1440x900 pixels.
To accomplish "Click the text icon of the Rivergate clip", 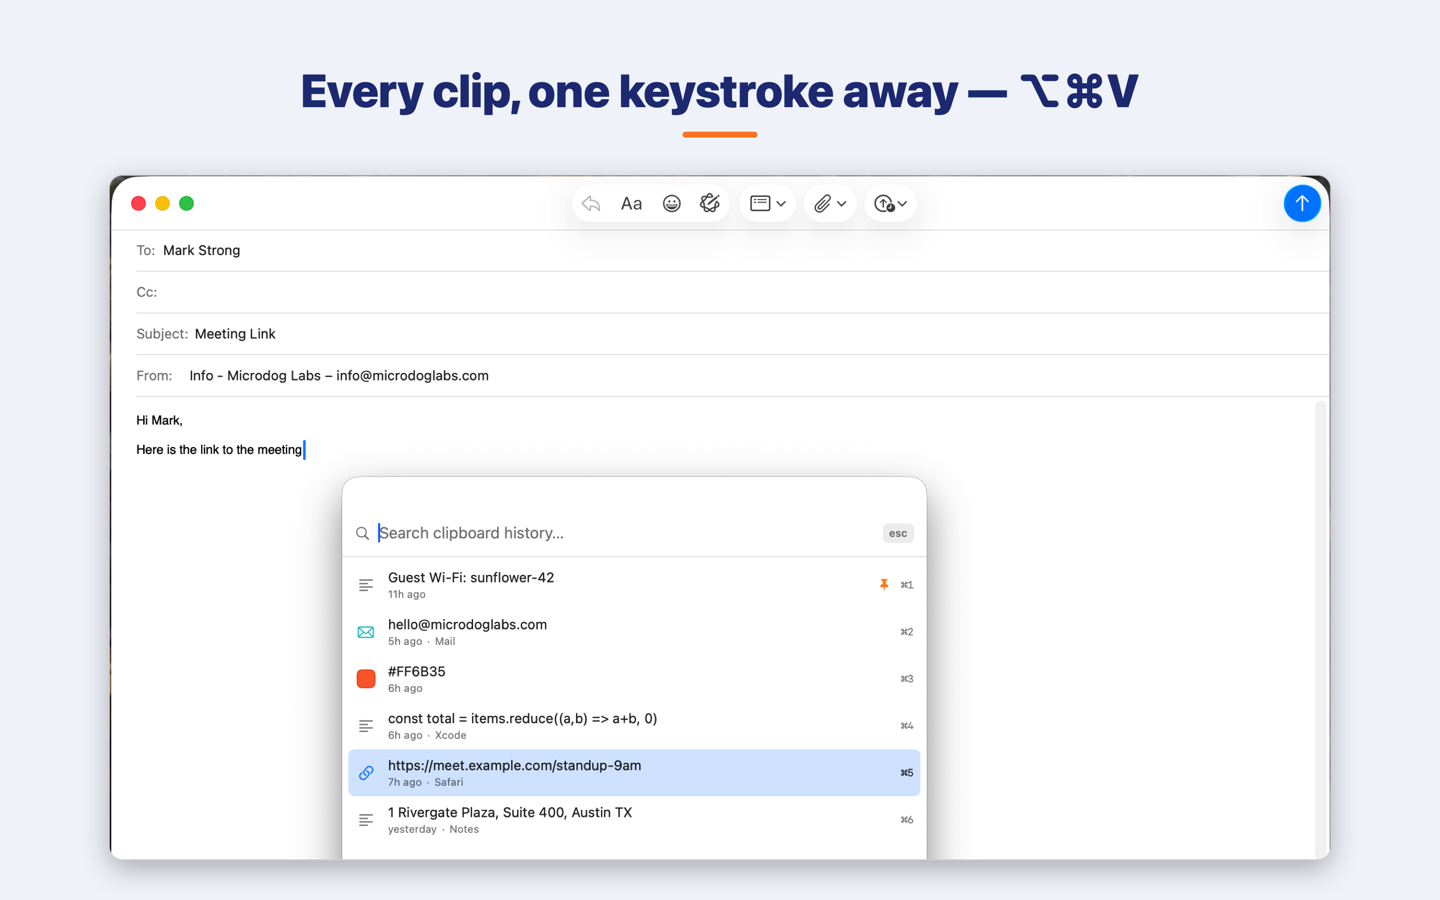I will 366,820.
